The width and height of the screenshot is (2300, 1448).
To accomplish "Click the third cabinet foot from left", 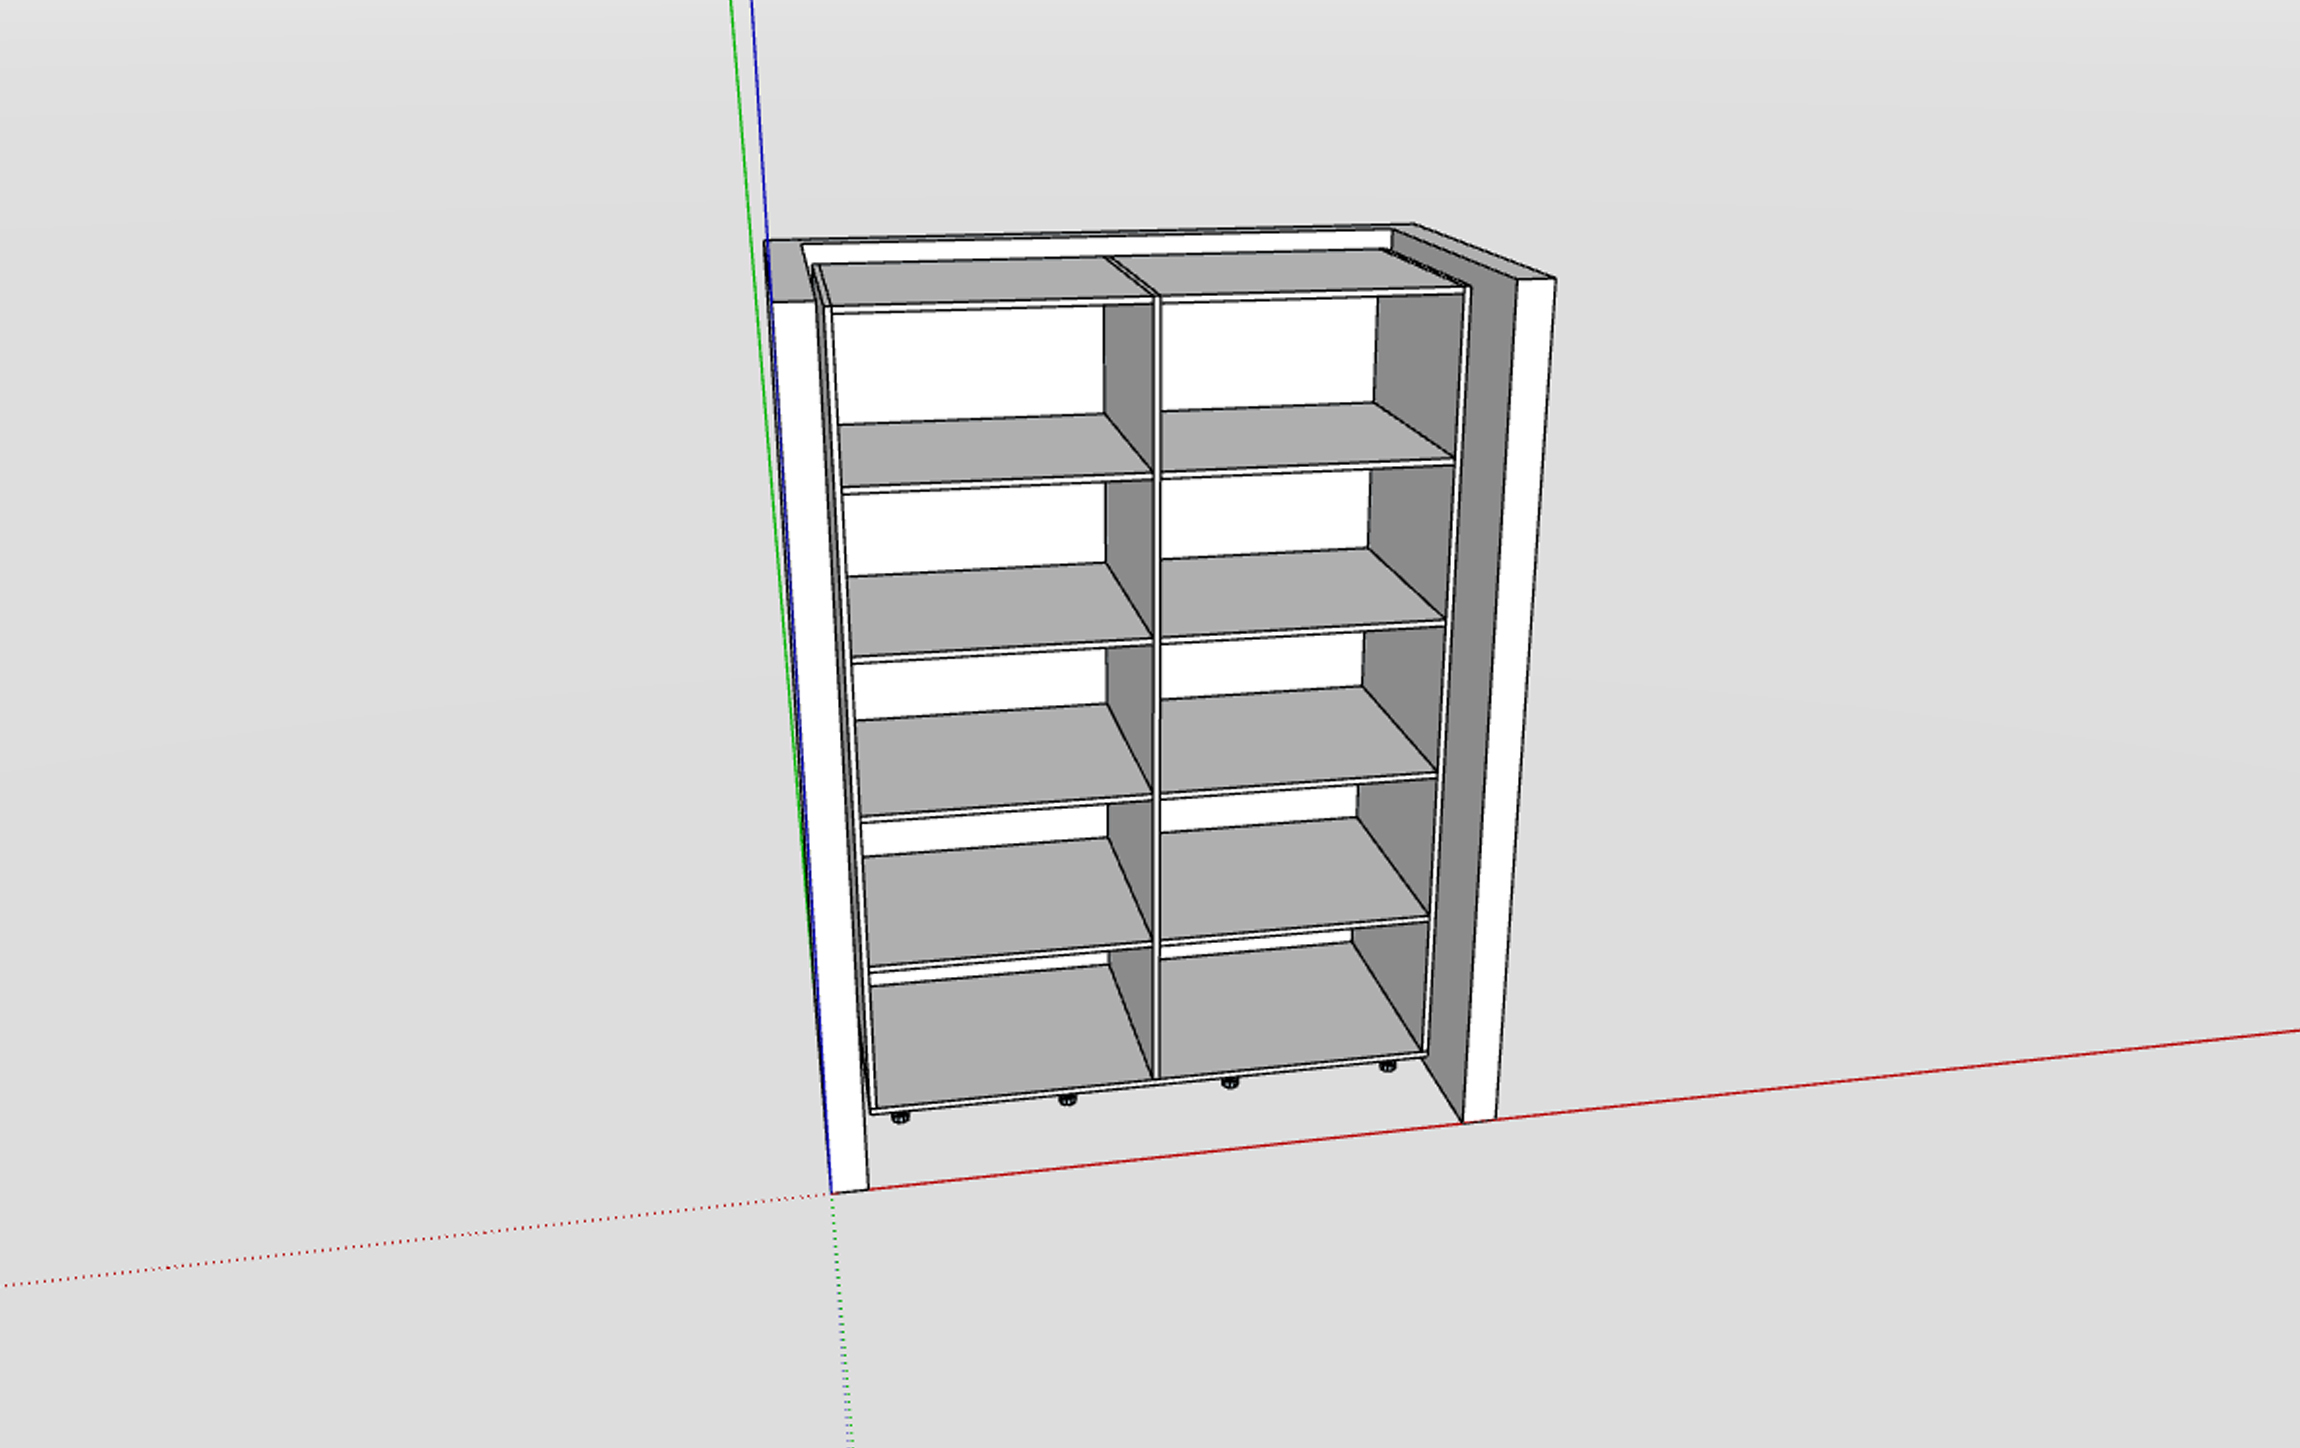I will [1230, 1082].
